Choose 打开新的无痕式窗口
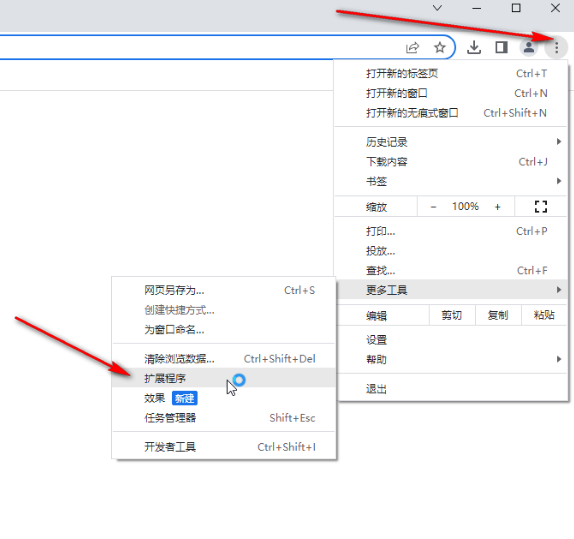This screenshot has height=539, width=574. point(451,113)
